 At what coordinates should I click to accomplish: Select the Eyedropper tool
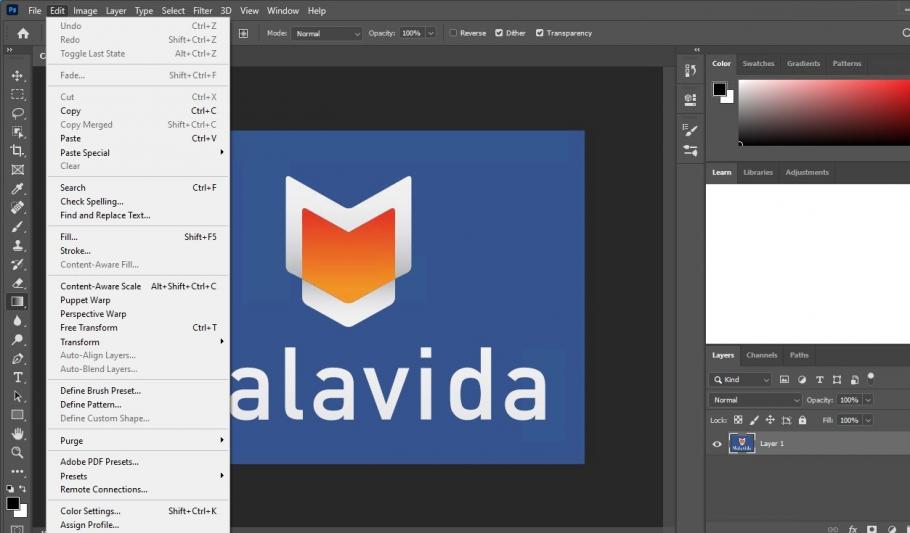17,189
